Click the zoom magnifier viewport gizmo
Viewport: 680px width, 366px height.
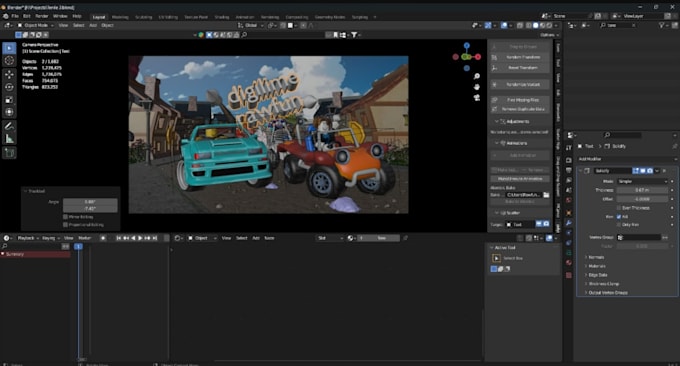click(x=477, y=76)
